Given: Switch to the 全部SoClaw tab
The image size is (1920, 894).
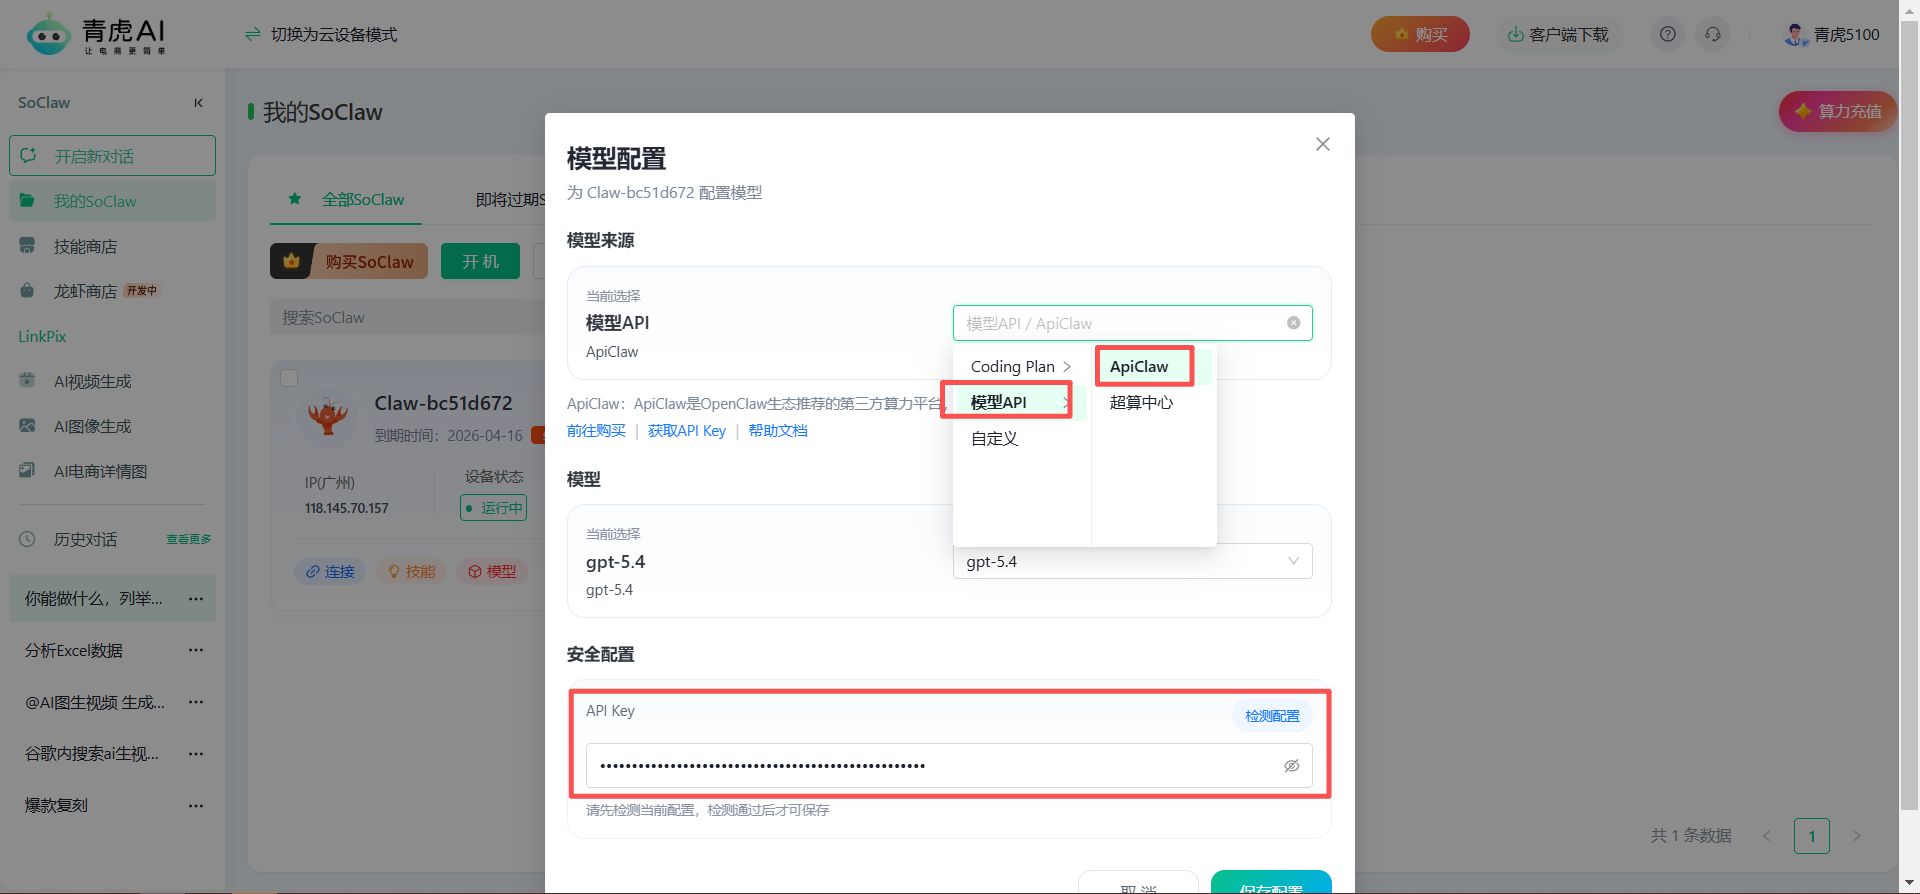Looking at the screenshot, I should click(347, 200).
